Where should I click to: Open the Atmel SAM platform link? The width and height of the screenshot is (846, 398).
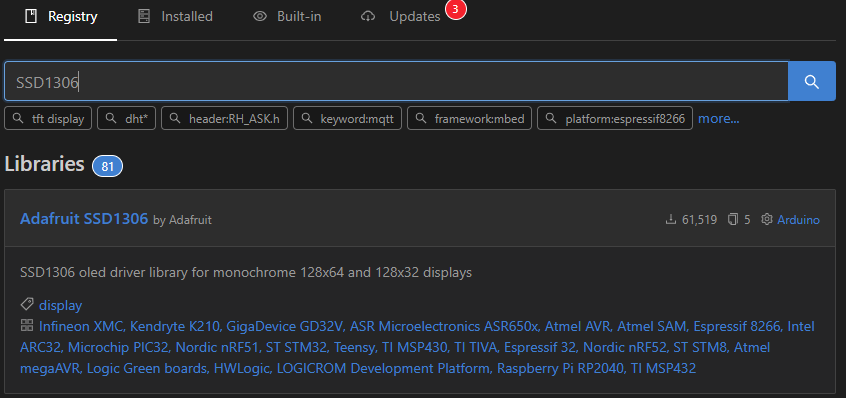652,326
